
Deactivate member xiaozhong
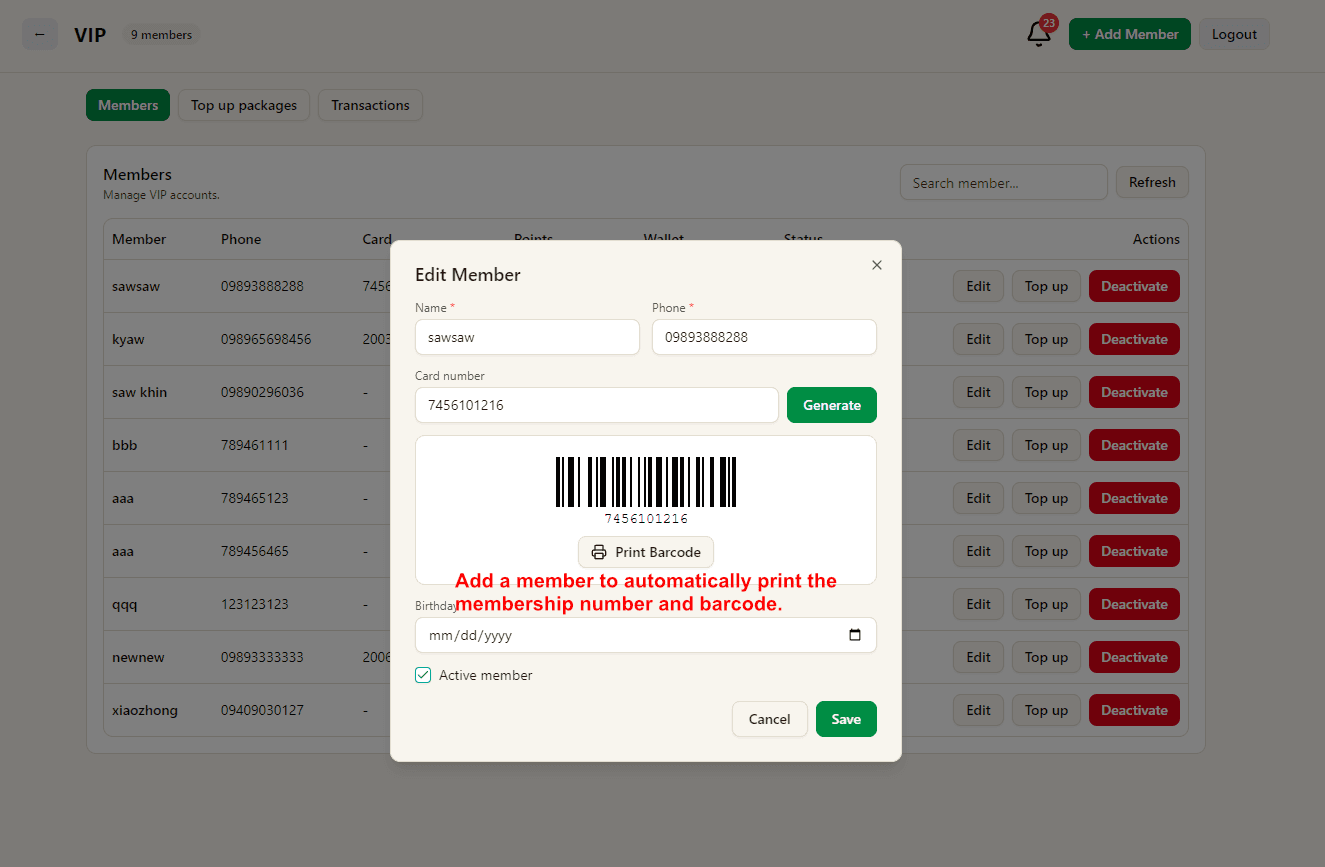pos(1134,710)
